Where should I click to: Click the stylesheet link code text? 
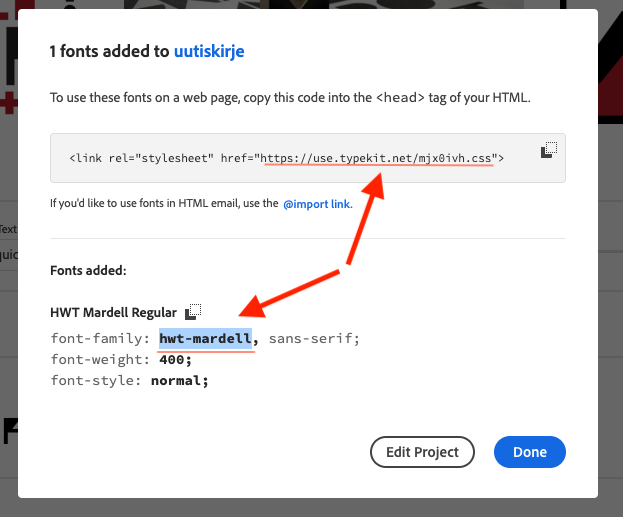[286, 158]
